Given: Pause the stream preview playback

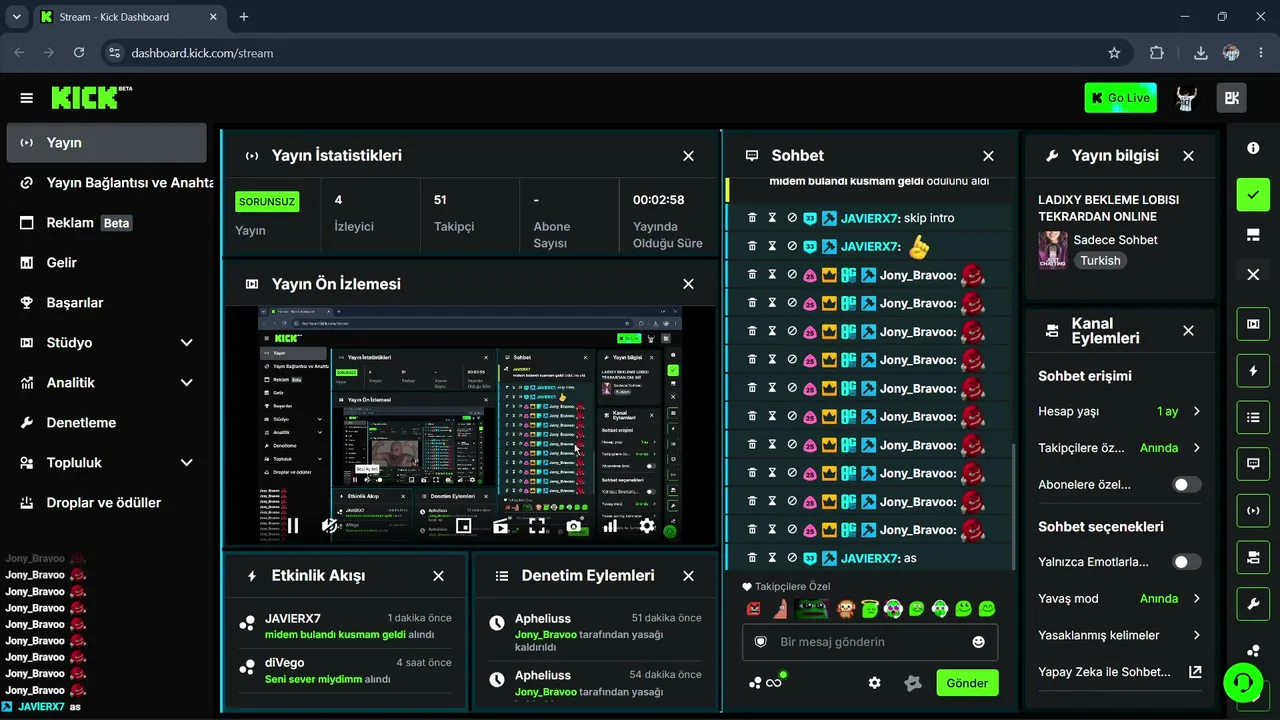Looking at the screenshot, I should click(x=293, y=526).
